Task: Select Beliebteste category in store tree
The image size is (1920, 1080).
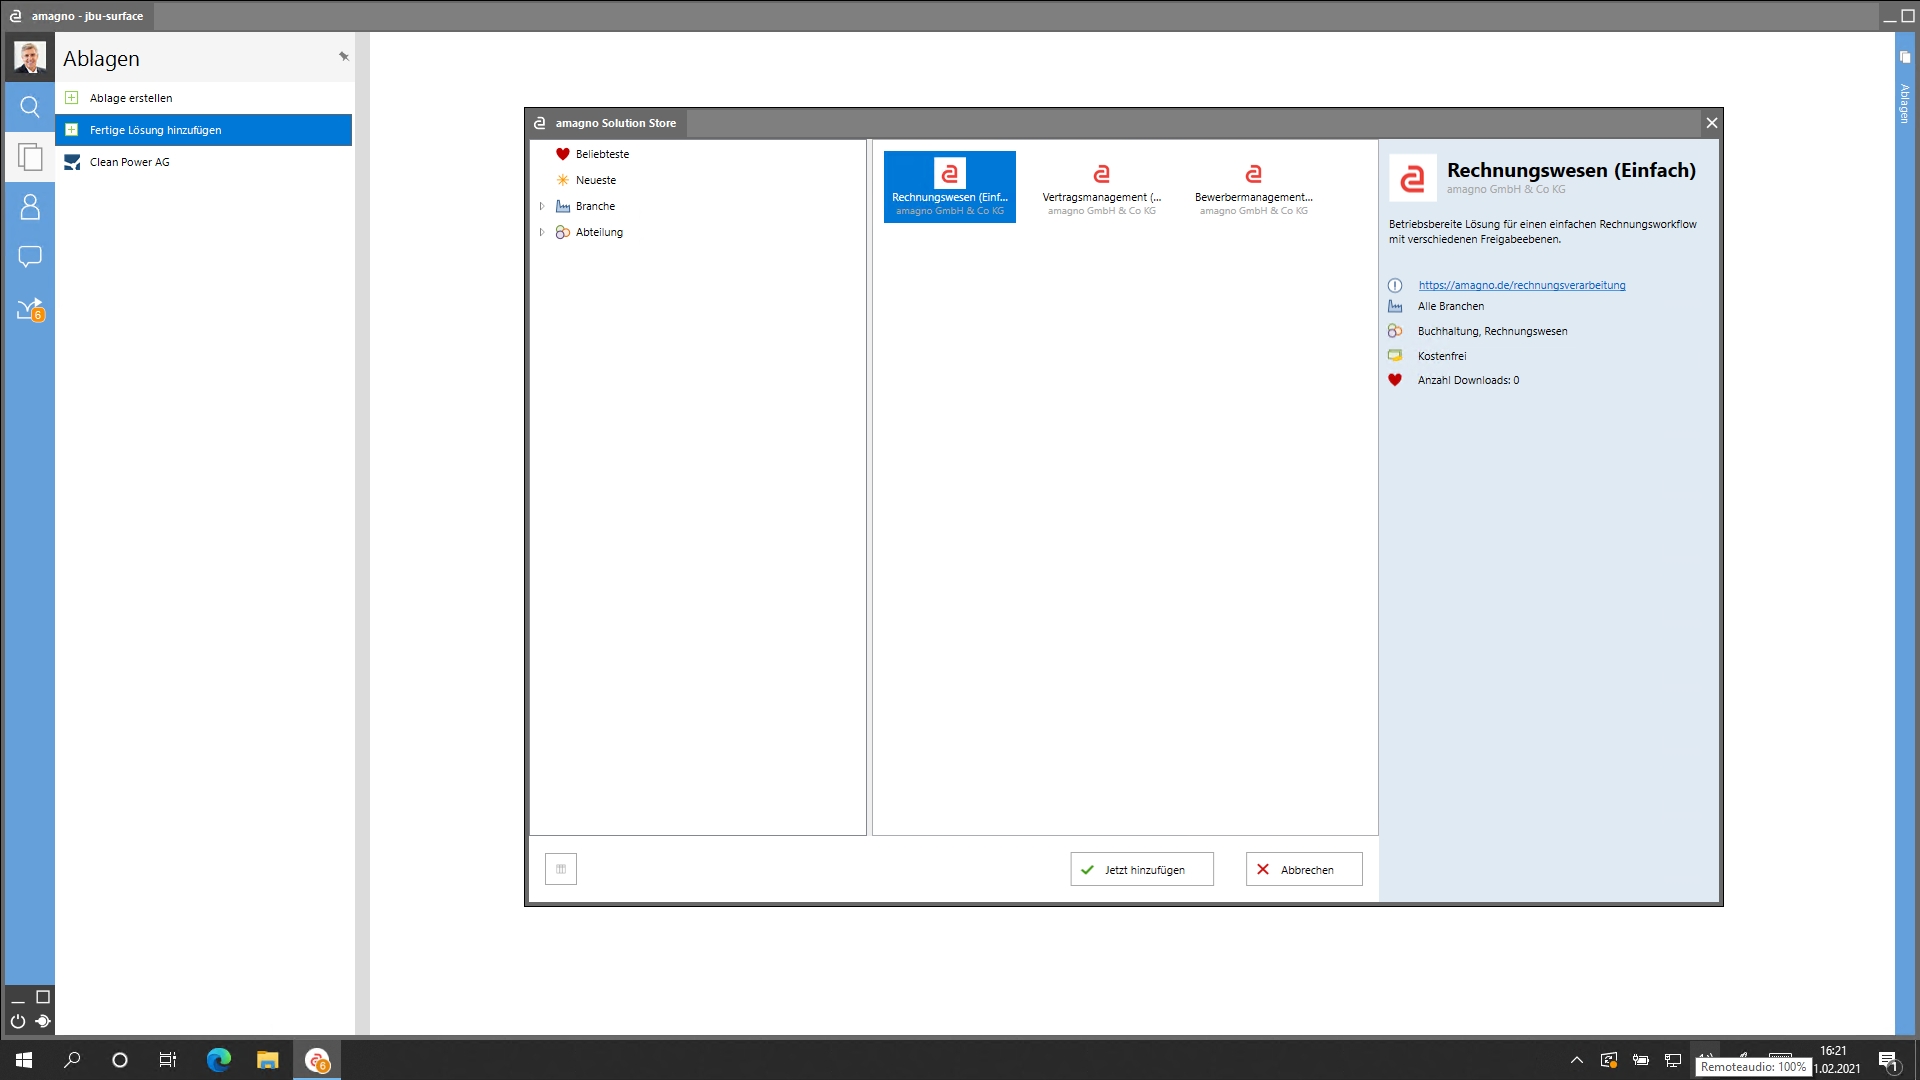Action: (602, 154)
